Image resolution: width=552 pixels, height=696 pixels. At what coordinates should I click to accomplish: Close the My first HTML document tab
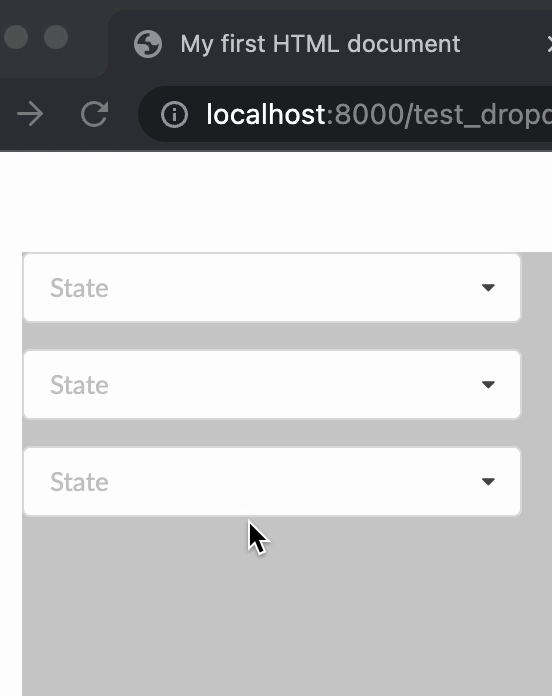pos(549,44)
